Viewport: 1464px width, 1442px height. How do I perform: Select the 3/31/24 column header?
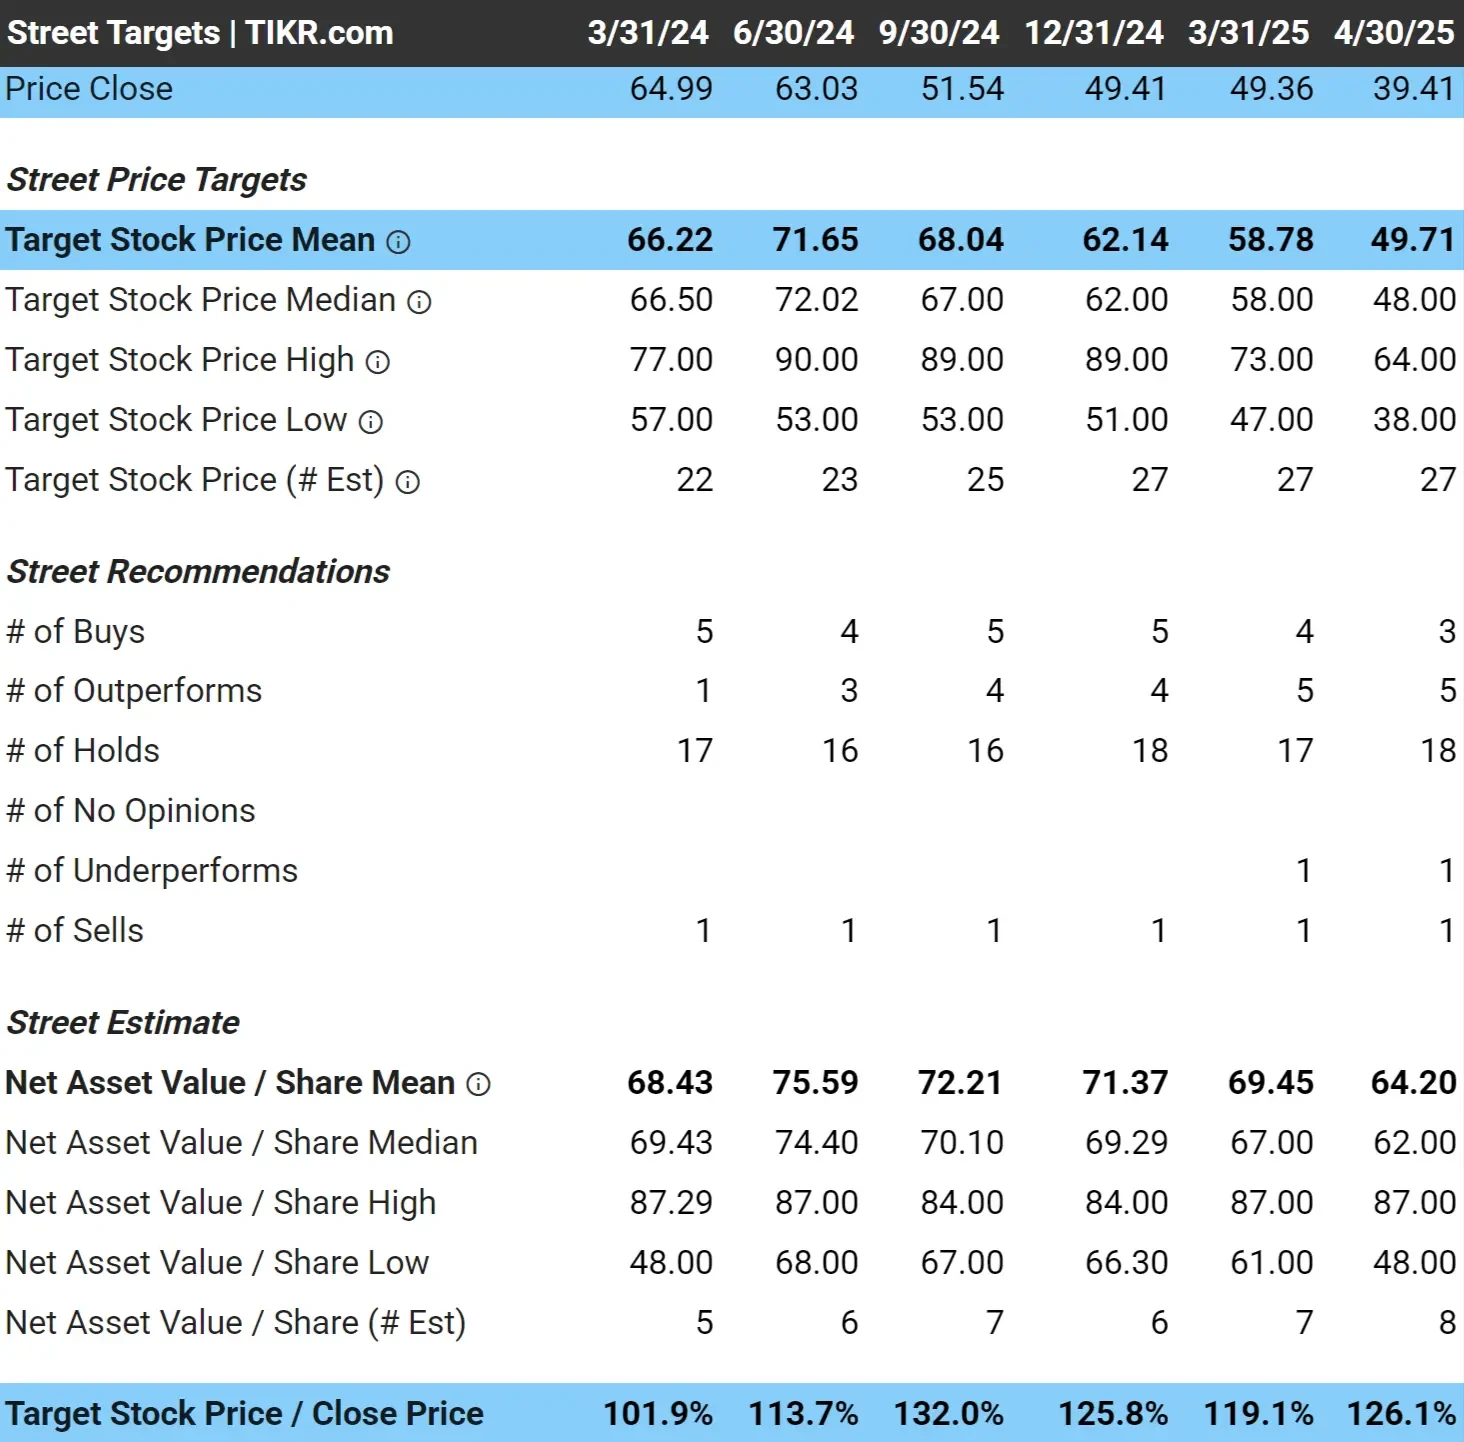(x=648, y=32)
